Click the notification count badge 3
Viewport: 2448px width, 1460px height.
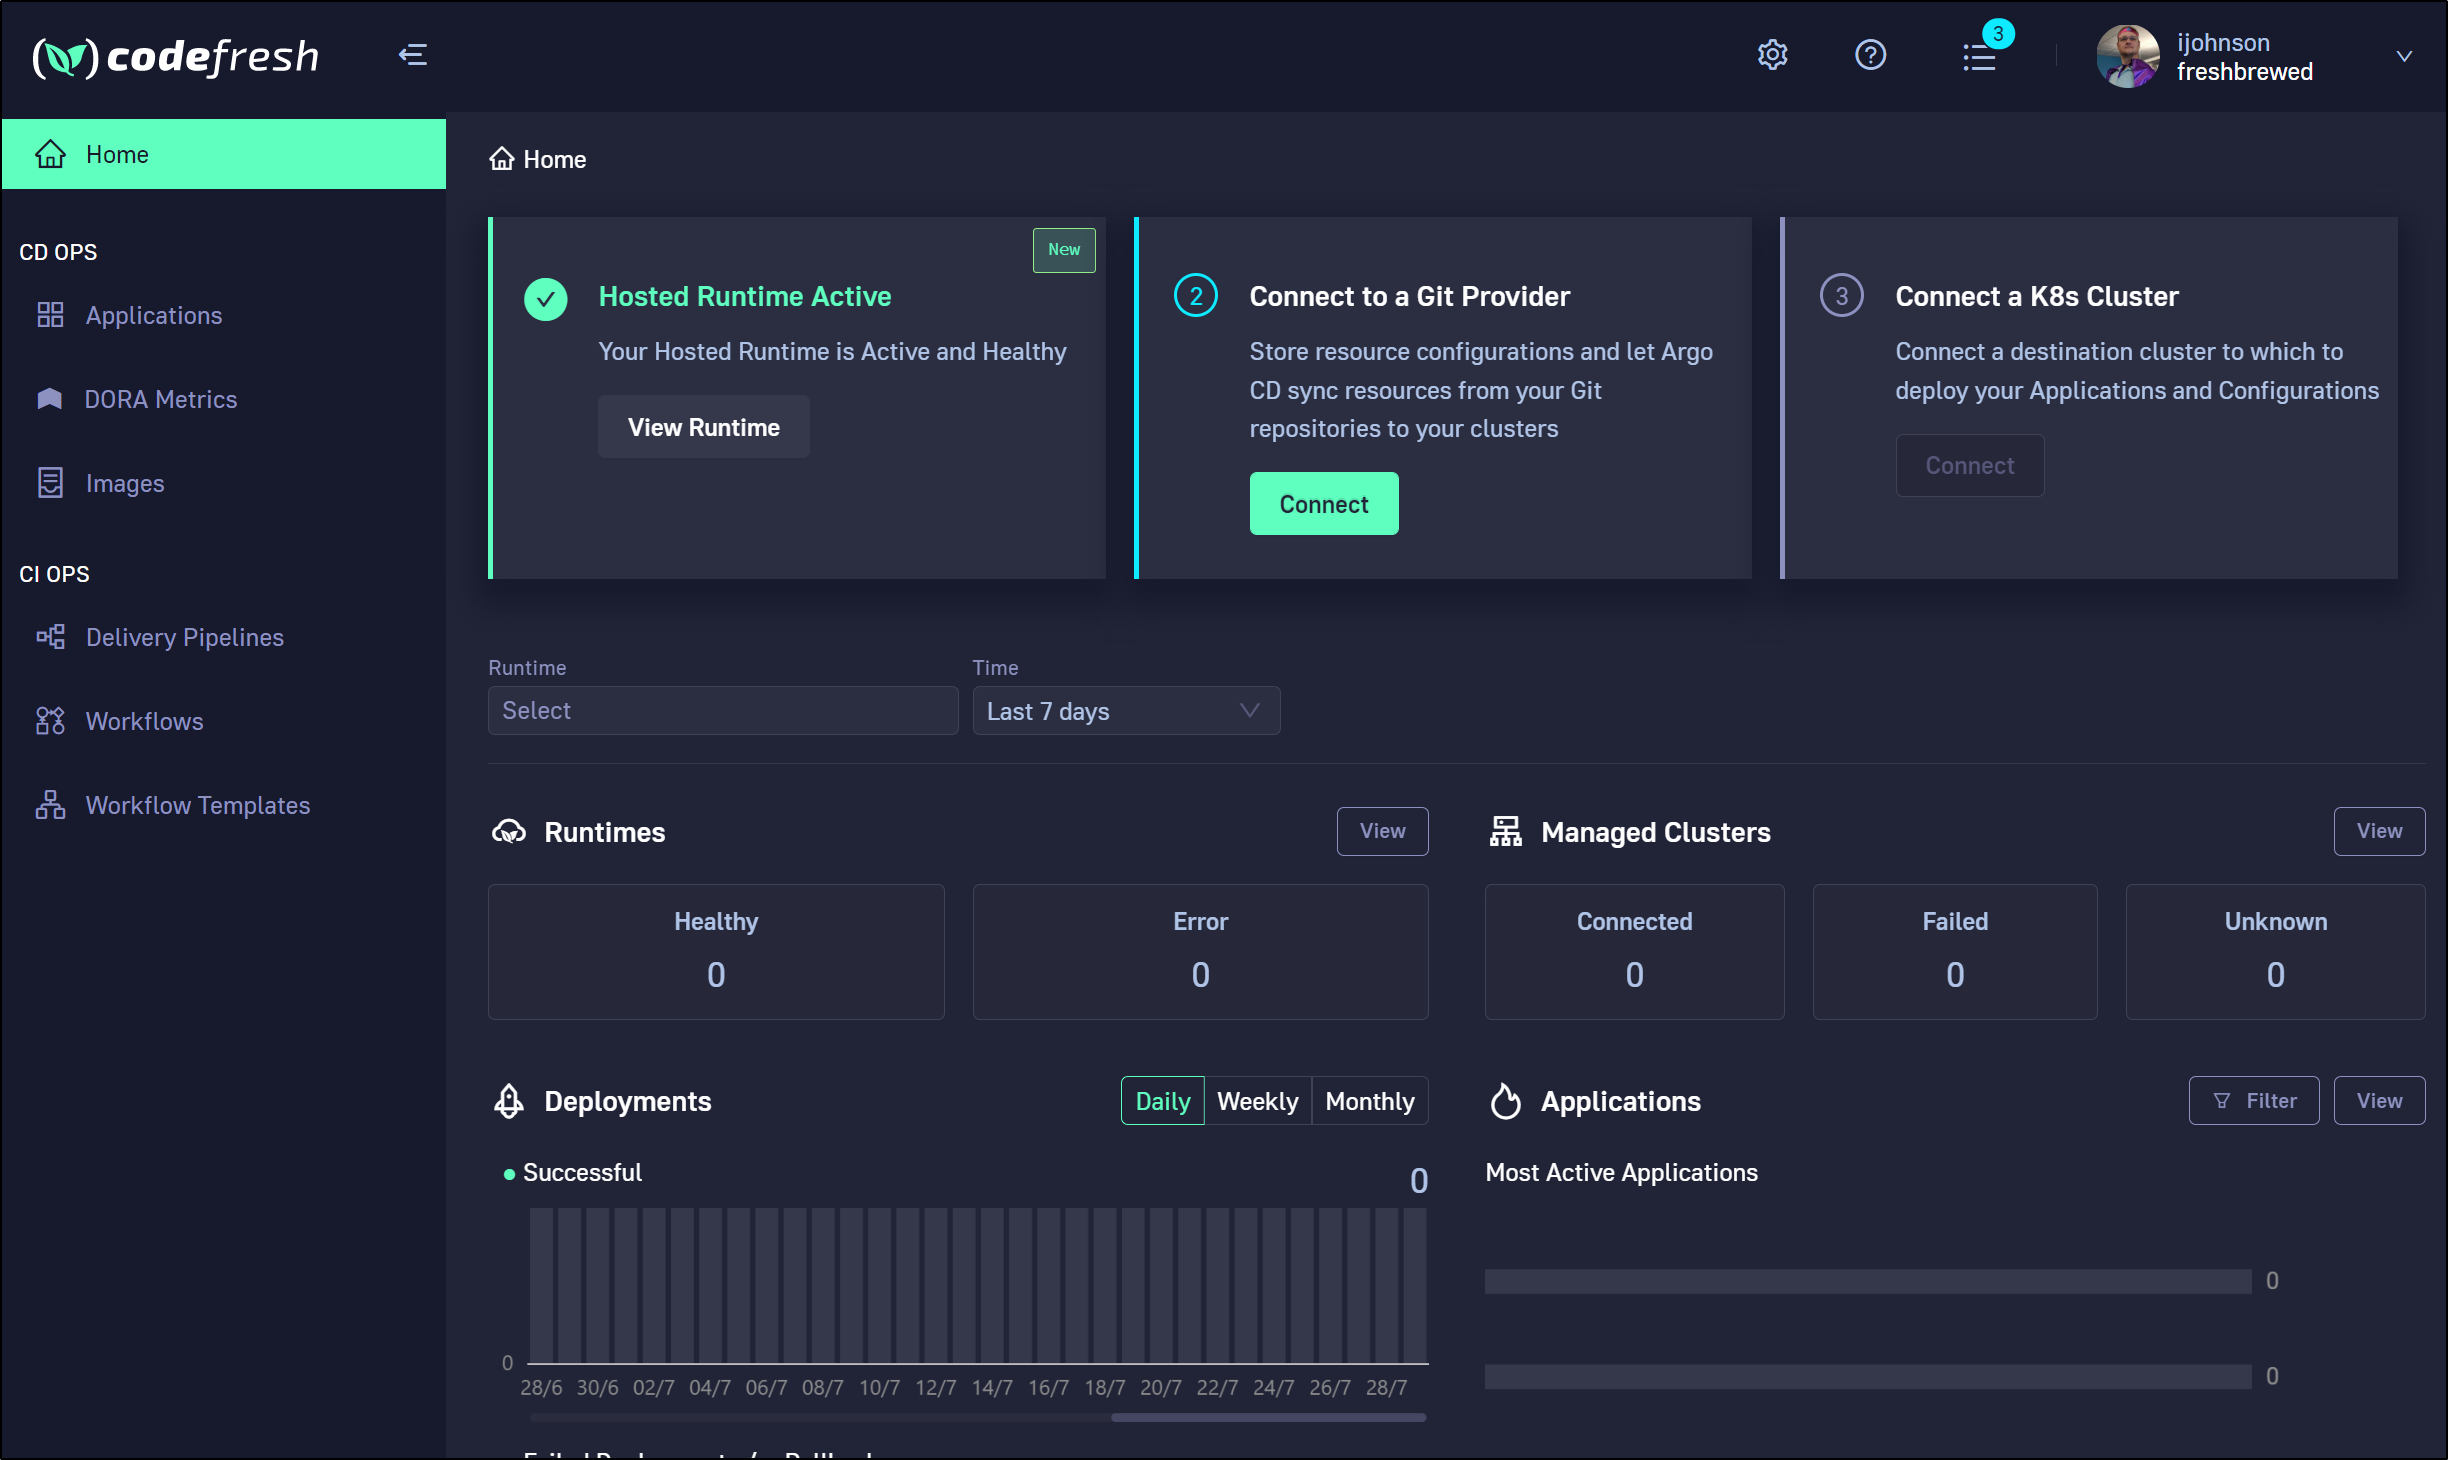pos(1998,34)
